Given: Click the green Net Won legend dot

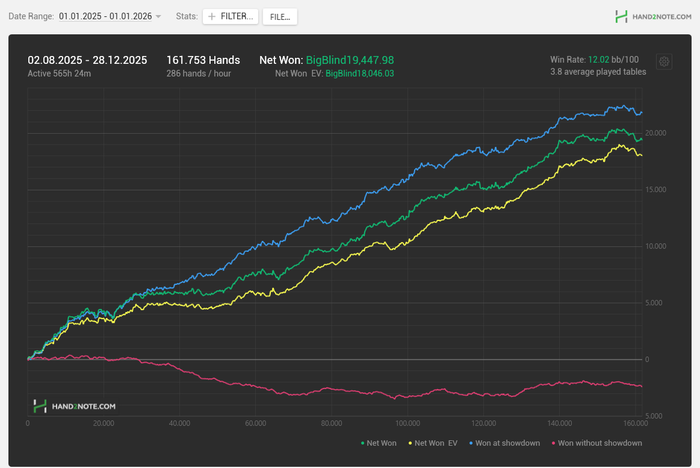Looking at the screenshot, I should (x=362, y=443).
